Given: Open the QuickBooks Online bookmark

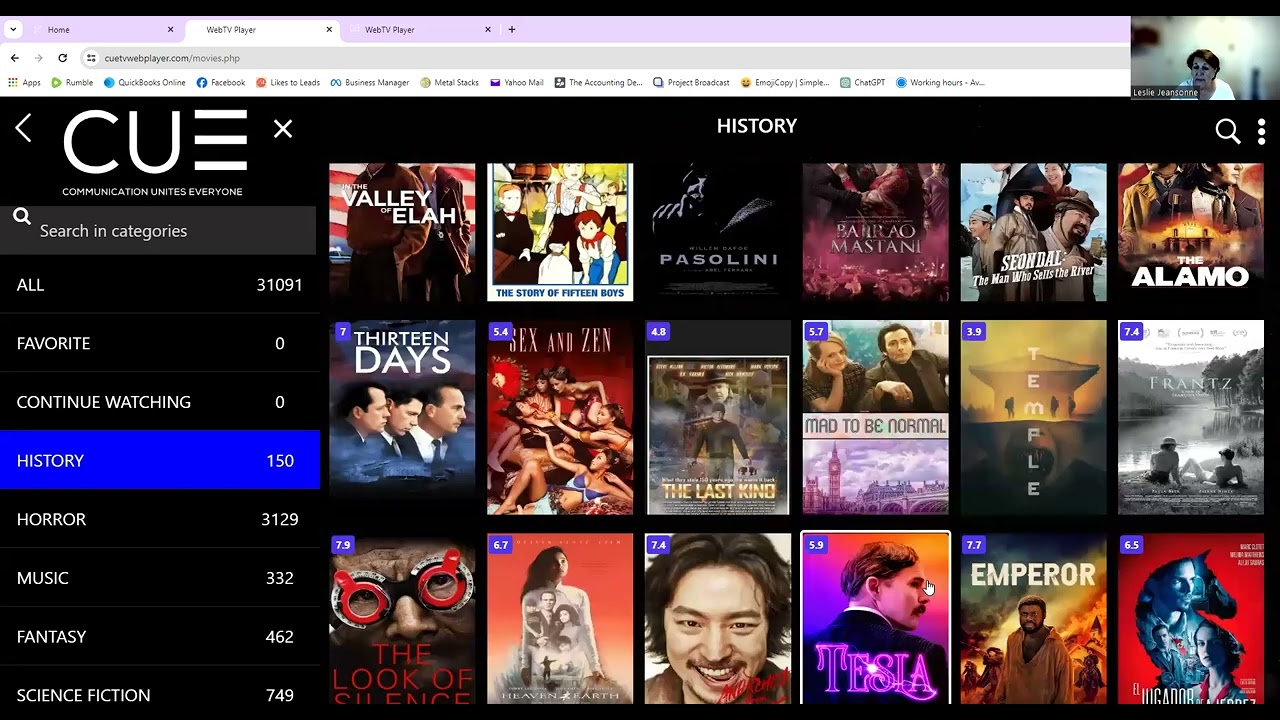Looking at the screenshot, I should point(145,82).
